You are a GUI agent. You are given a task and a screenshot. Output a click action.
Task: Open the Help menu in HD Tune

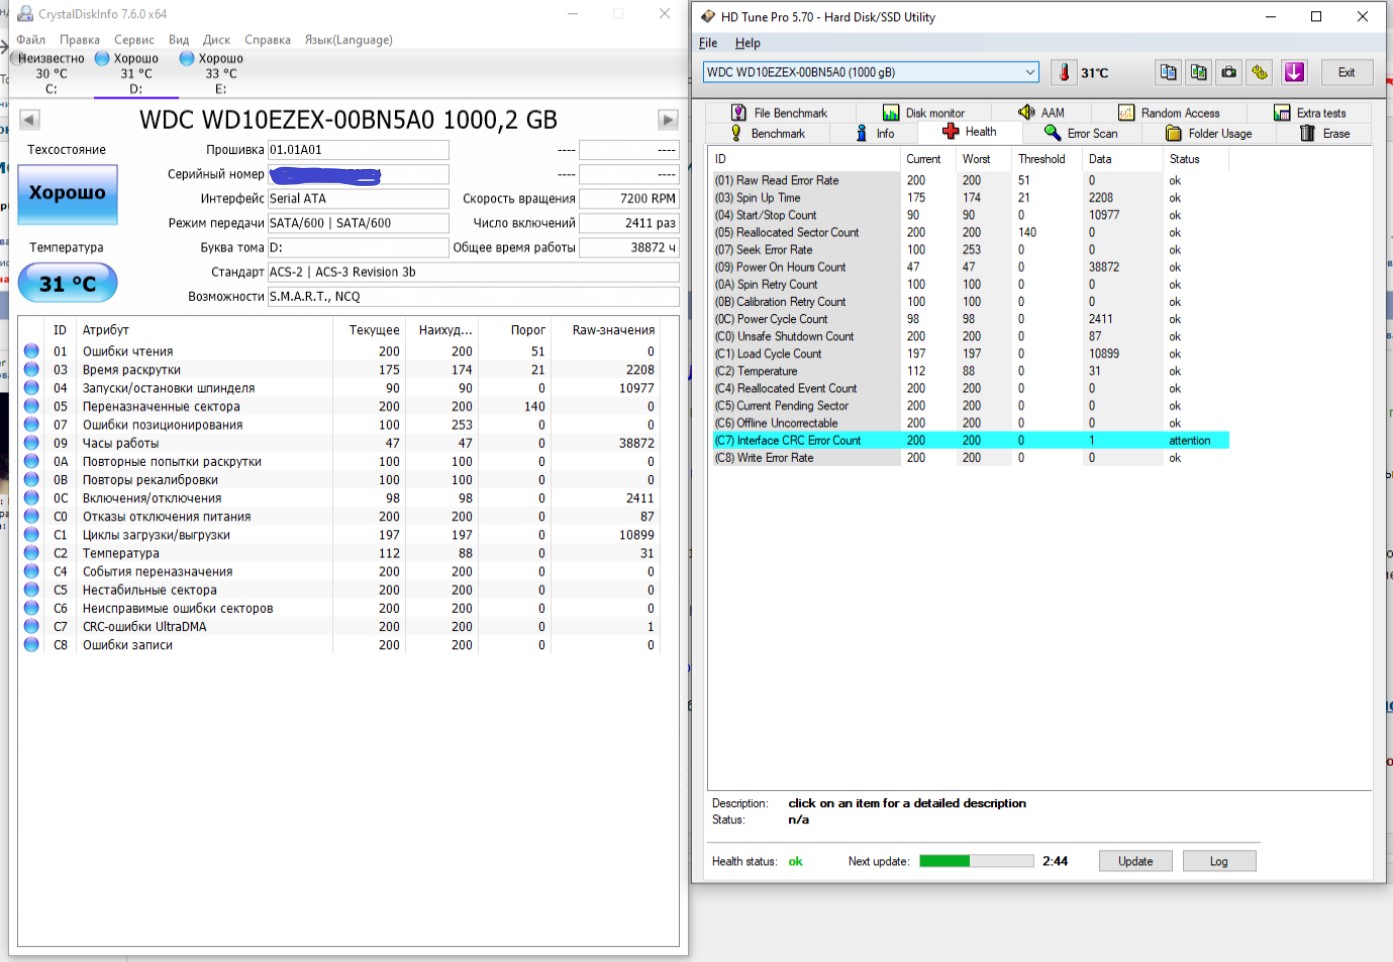click(748, 43)
